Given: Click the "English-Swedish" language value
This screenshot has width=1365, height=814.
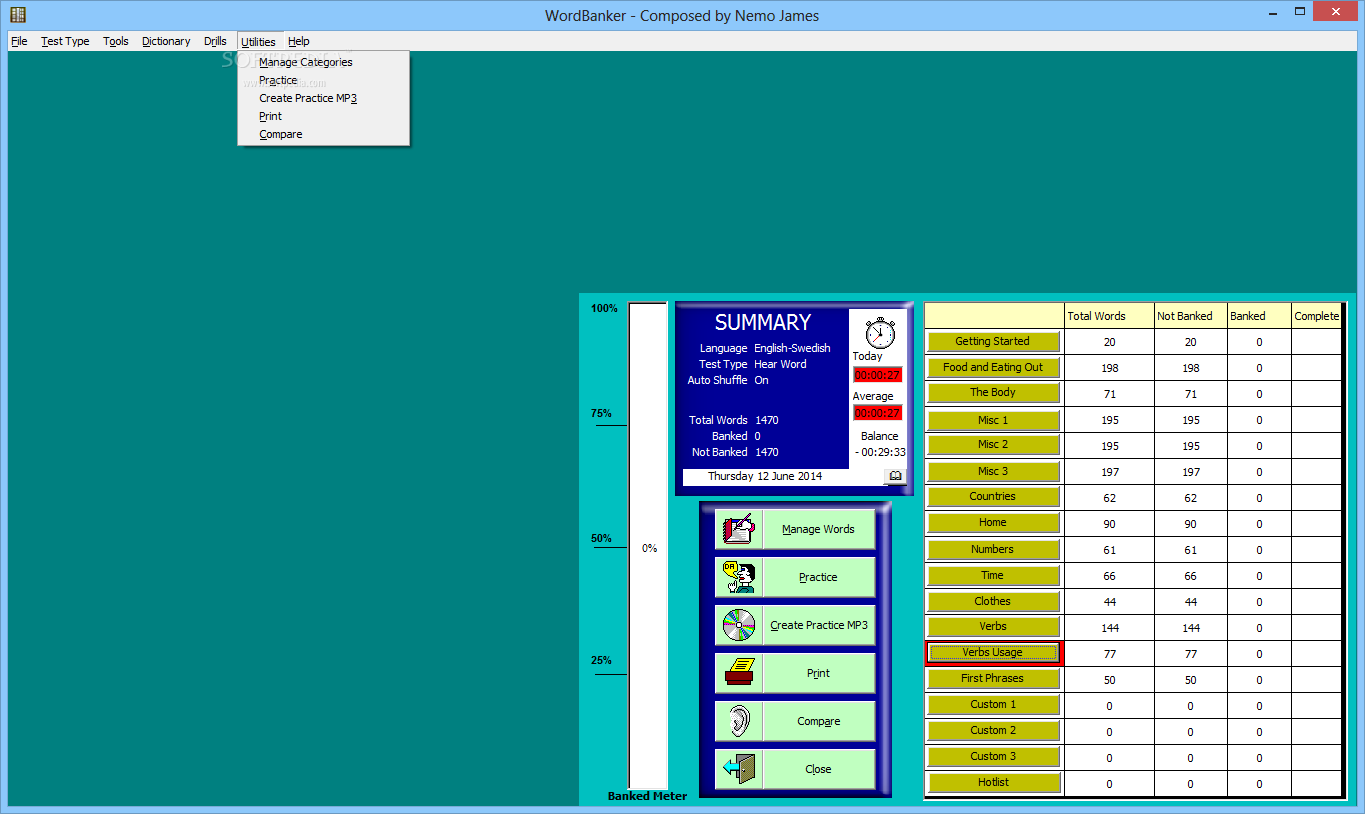Looking at the screenshot, I should point(792,348).
